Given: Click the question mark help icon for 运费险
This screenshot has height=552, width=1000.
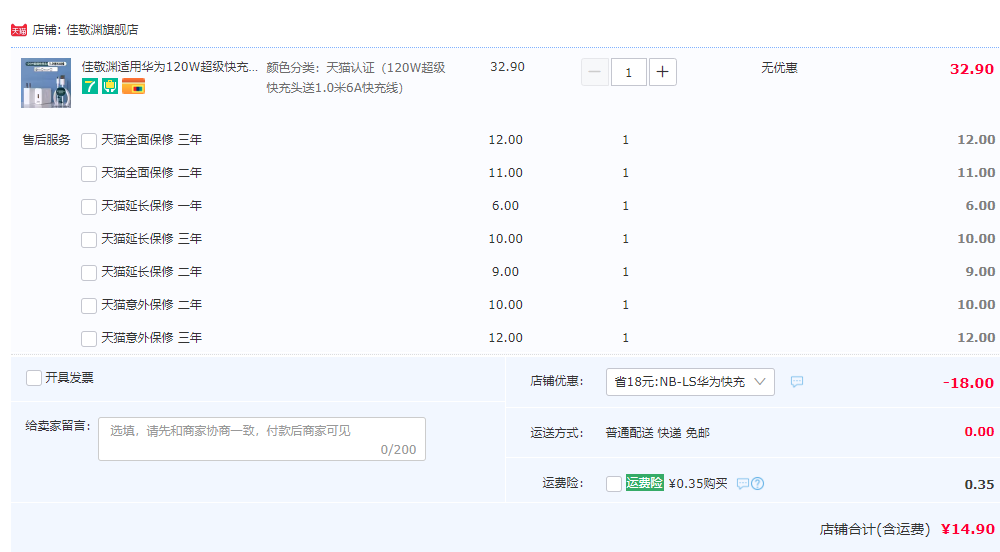Looking at the screenshot, I should click(757, 484).
